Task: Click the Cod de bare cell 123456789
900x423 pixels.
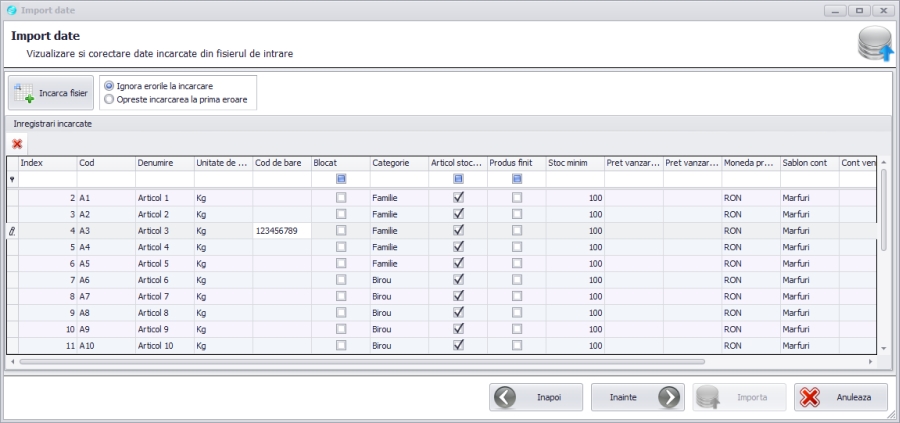Action: [281, 230]
